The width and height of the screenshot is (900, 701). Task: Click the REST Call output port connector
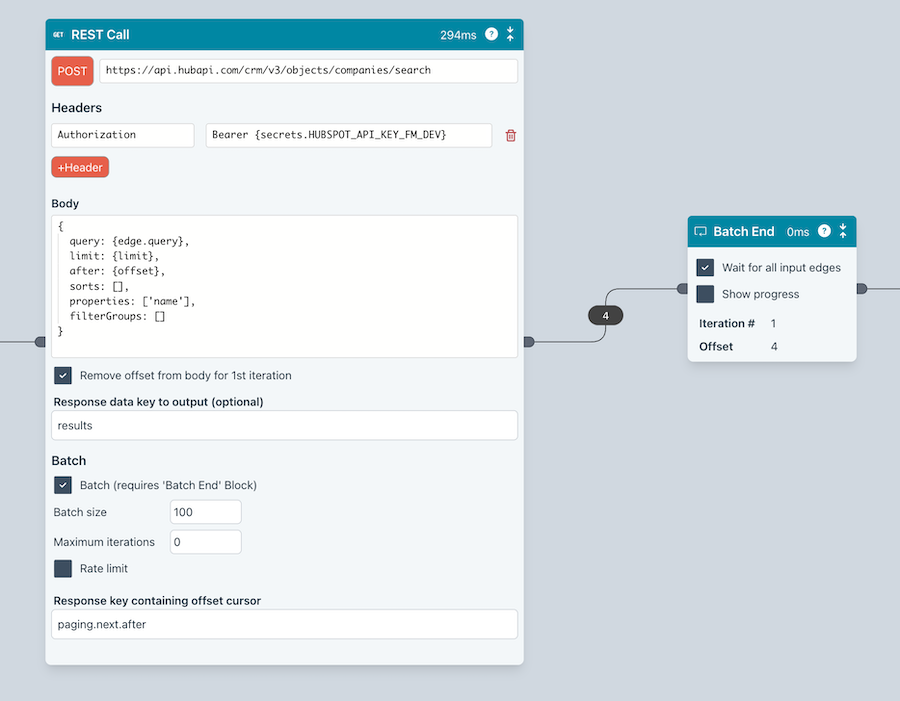[528, 342]
